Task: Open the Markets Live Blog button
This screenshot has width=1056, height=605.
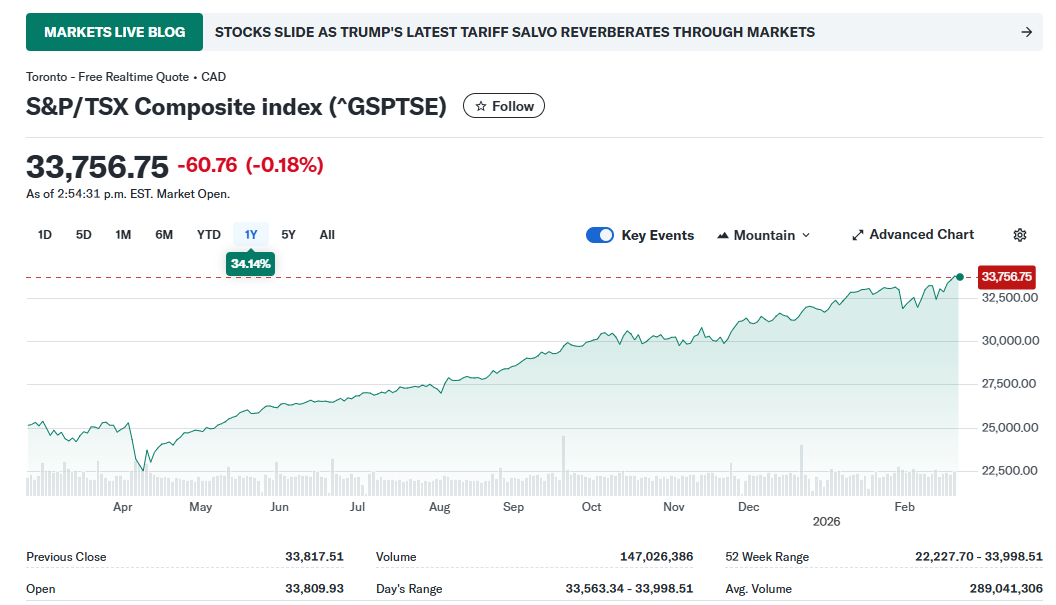Action: (x=114, y=32)
